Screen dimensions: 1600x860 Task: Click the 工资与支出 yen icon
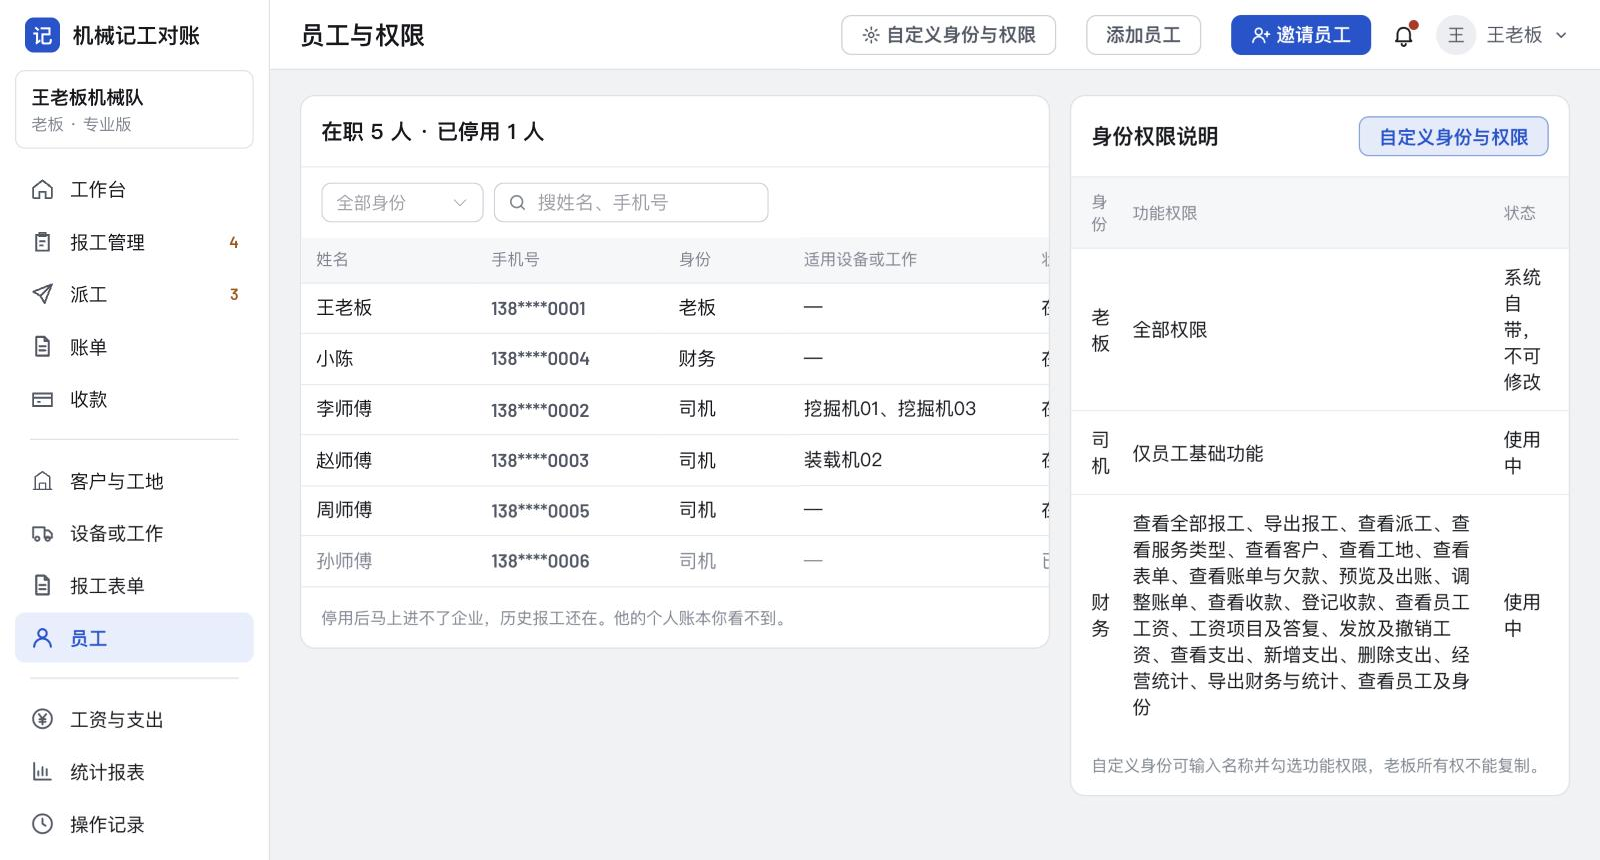(x=42, y=719)
